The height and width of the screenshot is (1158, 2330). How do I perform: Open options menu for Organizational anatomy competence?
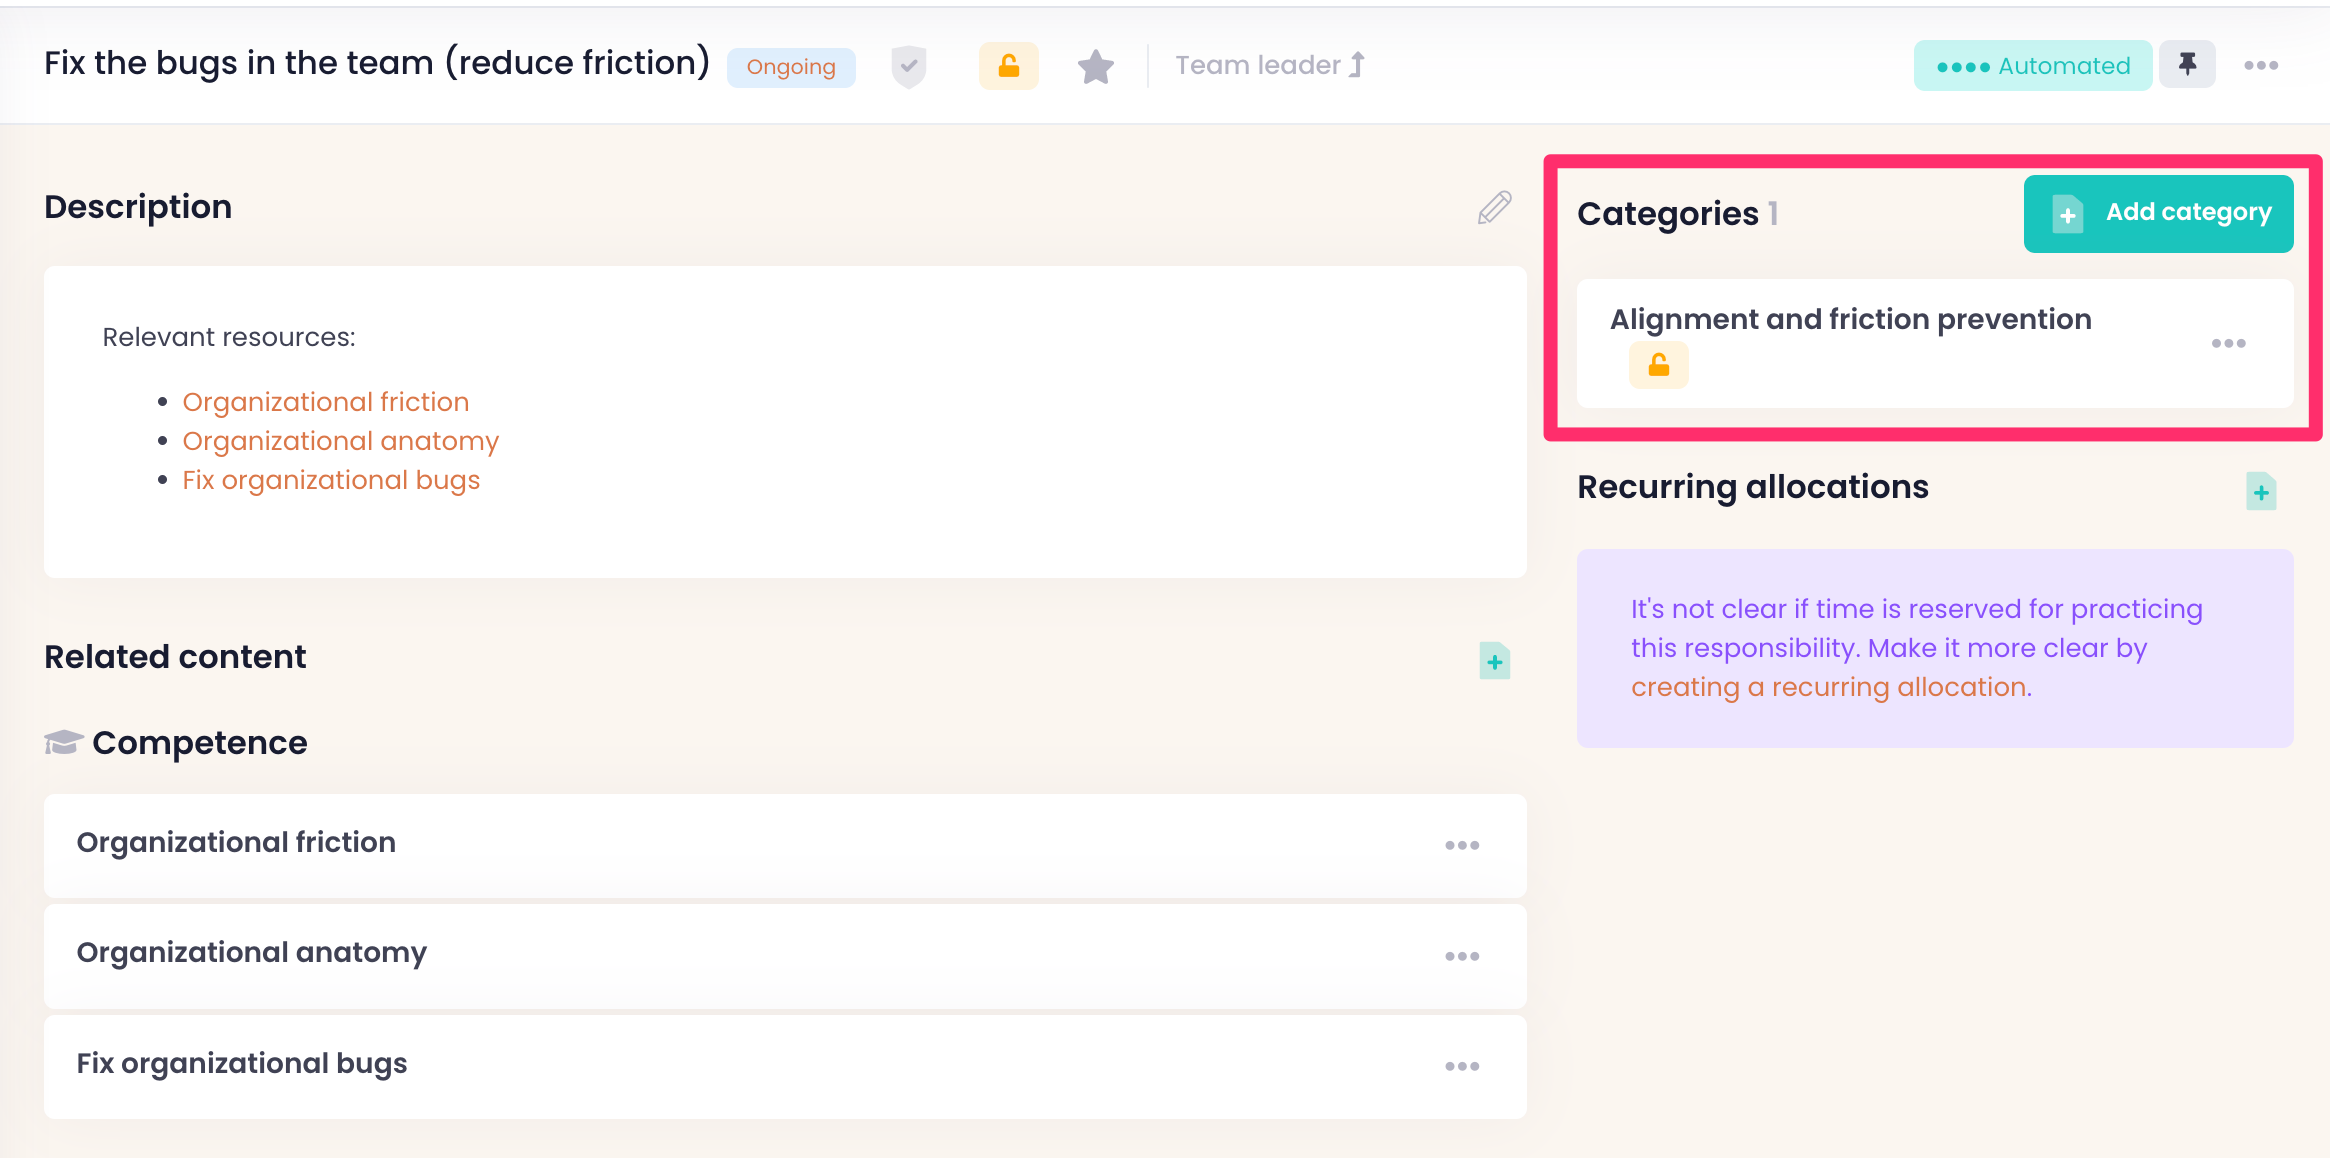[1461, 957]
